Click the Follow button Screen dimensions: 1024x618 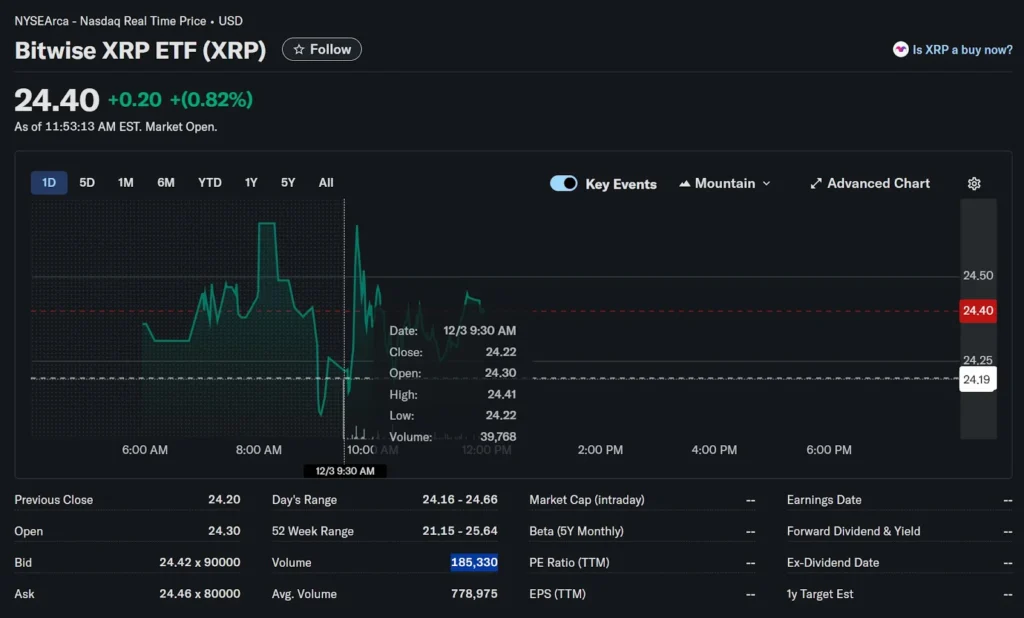(x=321, y=48)
